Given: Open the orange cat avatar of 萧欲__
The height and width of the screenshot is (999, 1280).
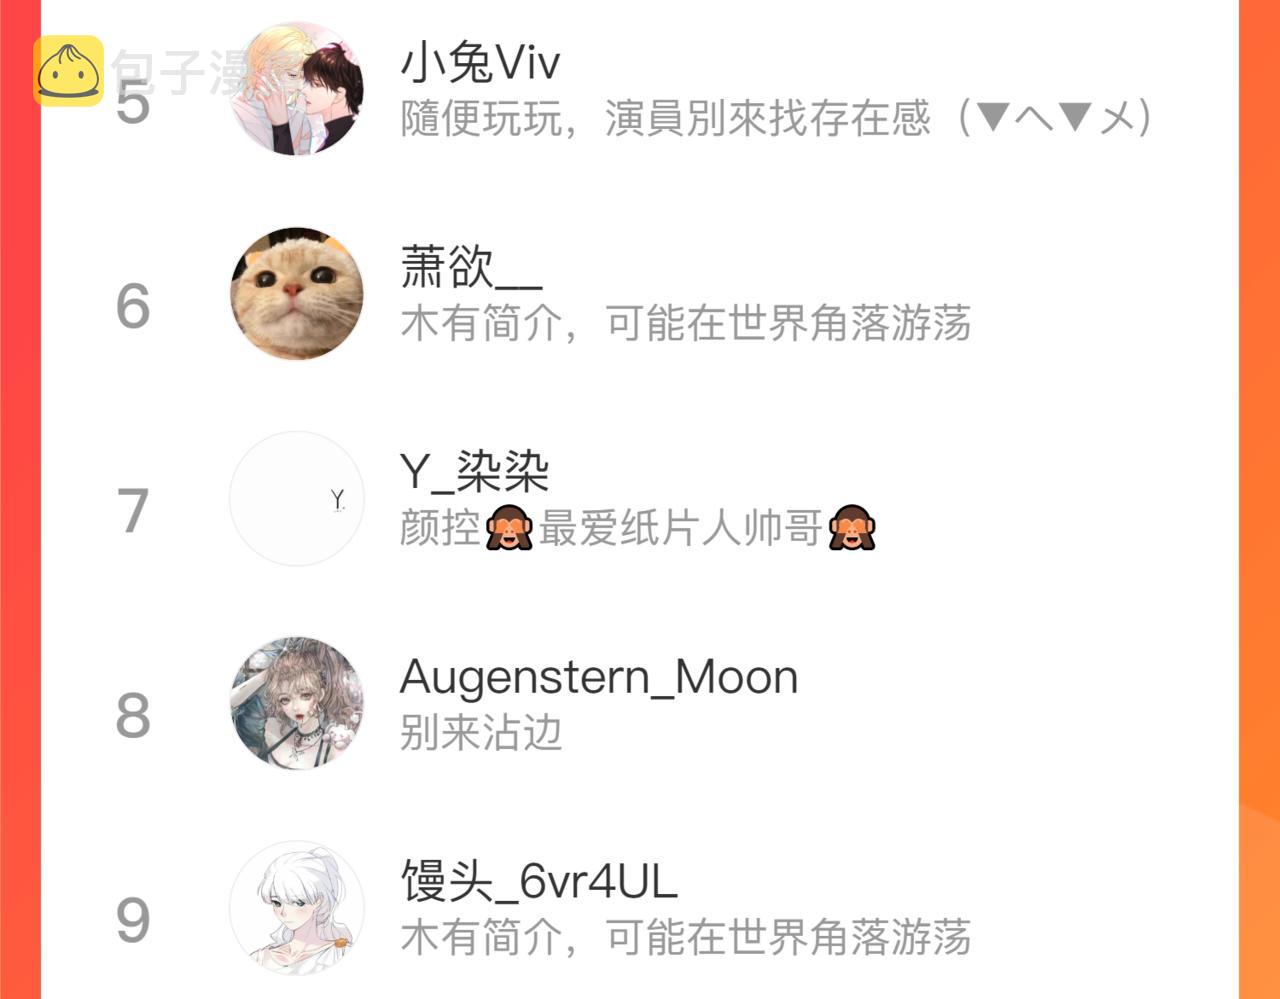Looking at the screenshot, I should (297, 293).
